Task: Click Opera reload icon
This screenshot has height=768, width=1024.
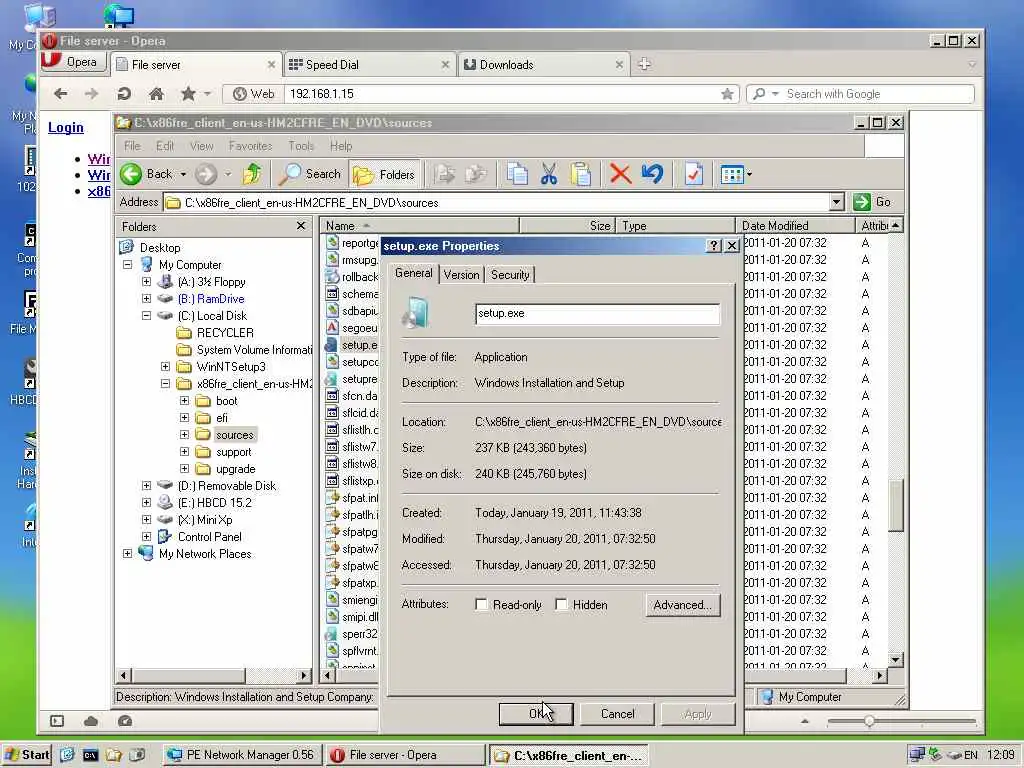Action: click(x=124, y=94)
